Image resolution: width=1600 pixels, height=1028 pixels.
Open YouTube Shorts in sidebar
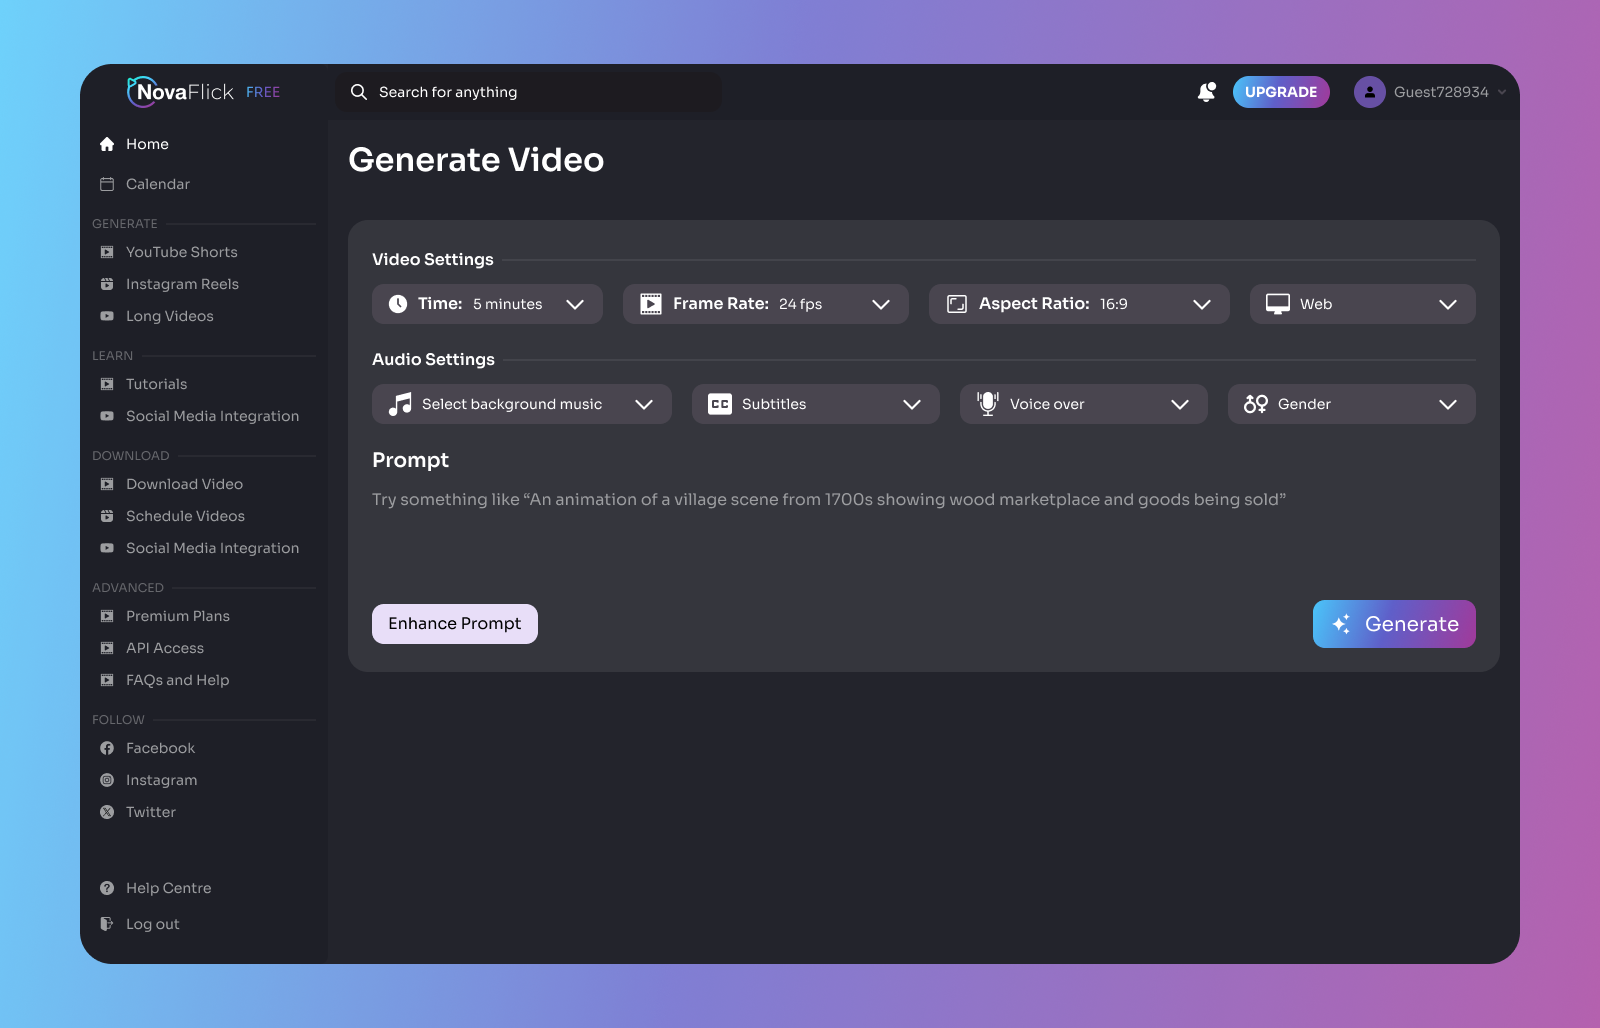[x=181, y=252]
